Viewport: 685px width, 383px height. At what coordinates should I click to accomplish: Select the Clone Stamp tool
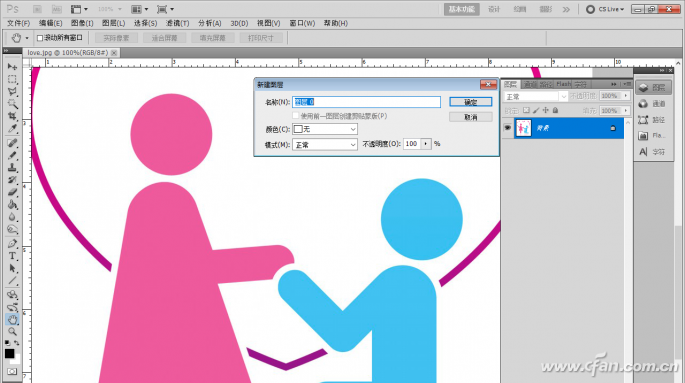[x=12, y=167]
